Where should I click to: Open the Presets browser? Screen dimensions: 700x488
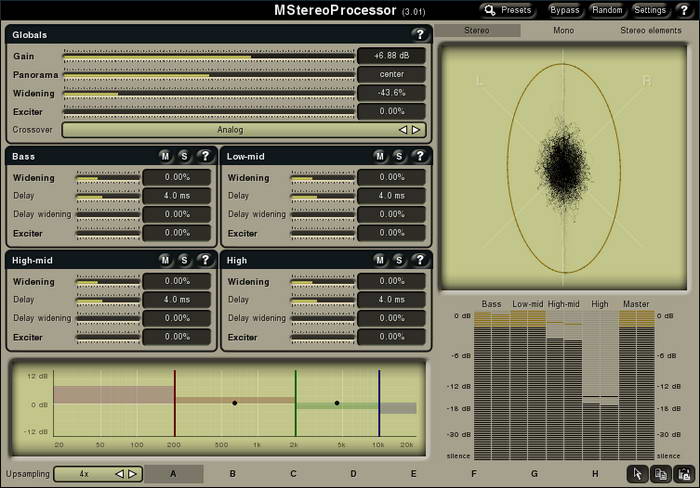[507, 10]
